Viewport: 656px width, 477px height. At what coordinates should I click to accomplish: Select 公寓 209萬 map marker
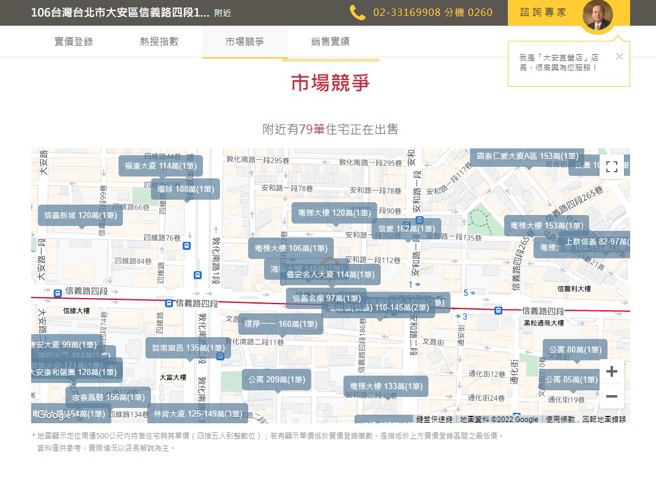(277, 380)
